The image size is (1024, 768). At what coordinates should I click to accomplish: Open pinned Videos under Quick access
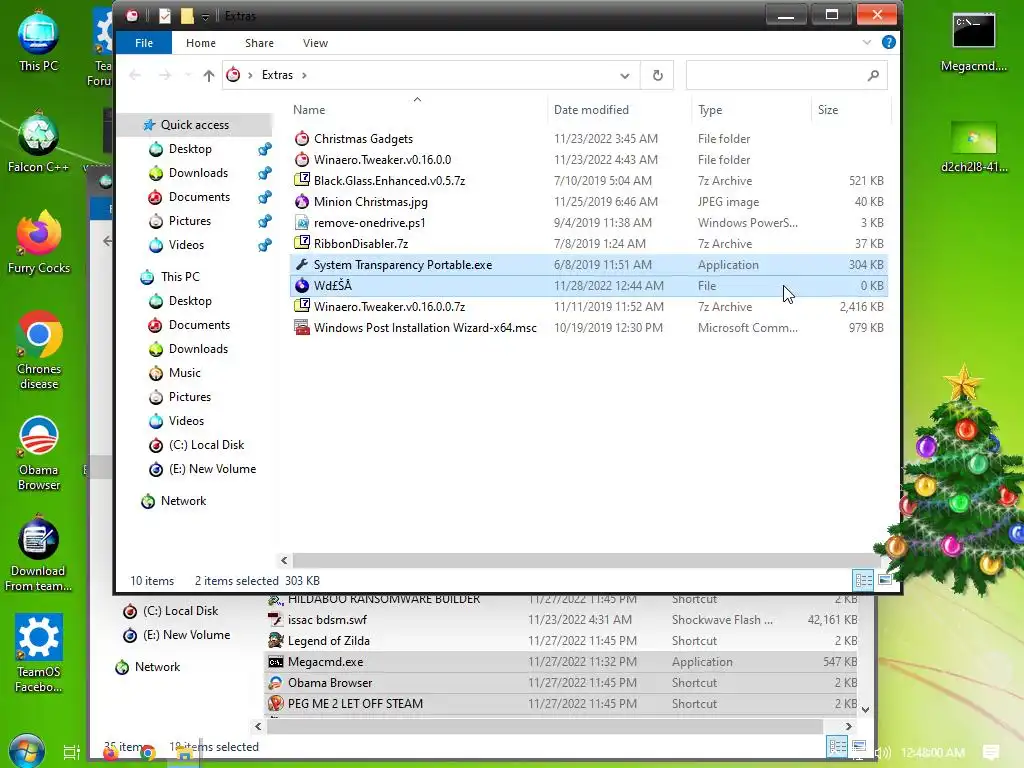(x=186, y=245)
